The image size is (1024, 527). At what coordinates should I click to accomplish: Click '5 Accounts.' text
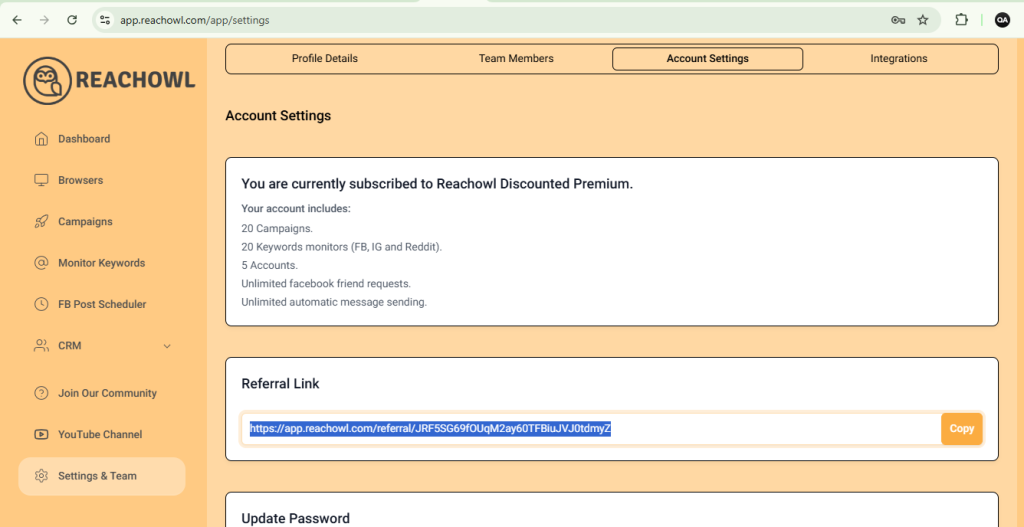click(x=269, y=266)
